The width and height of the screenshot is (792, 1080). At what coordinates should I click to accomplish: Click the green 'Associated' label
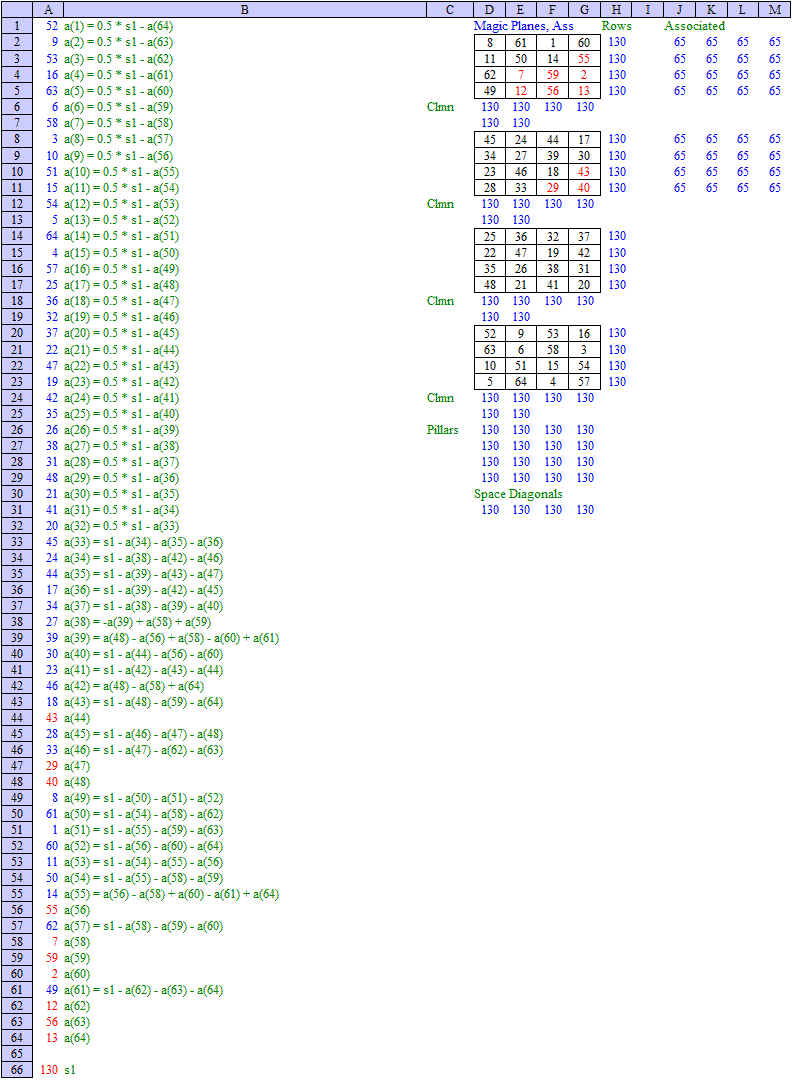pos(694,26)
